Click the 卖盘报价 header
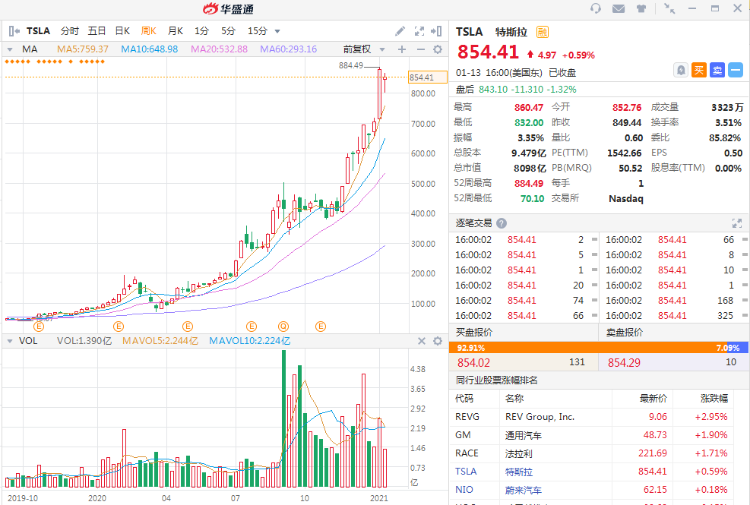This screenshot has height=505, width=750. (x=625, y=332)
